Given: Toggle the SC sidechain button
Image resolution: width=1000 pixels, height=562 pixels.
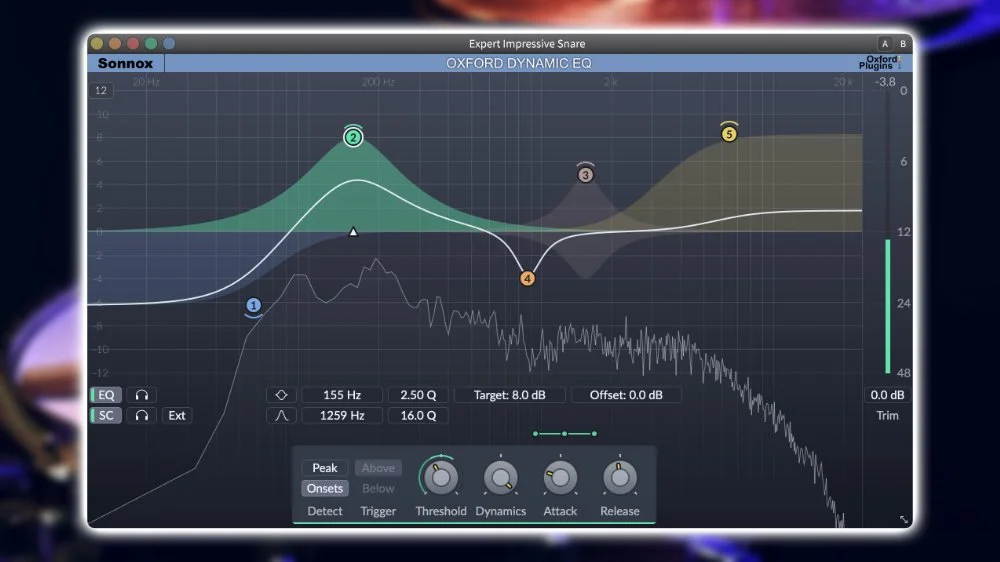Looking at the screenshot, I should click(105, 415).
